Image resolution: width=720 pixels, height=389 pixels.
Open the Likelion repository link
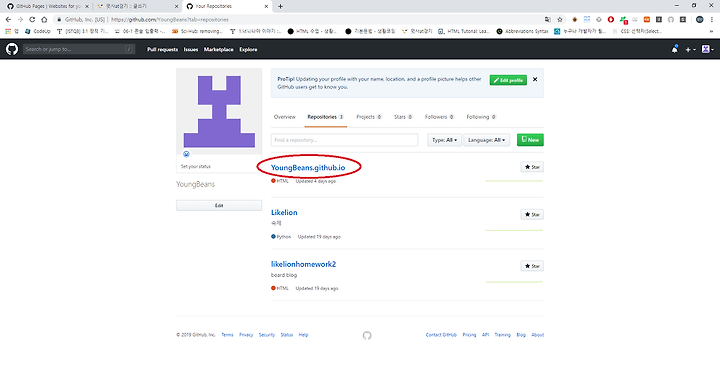284,213
